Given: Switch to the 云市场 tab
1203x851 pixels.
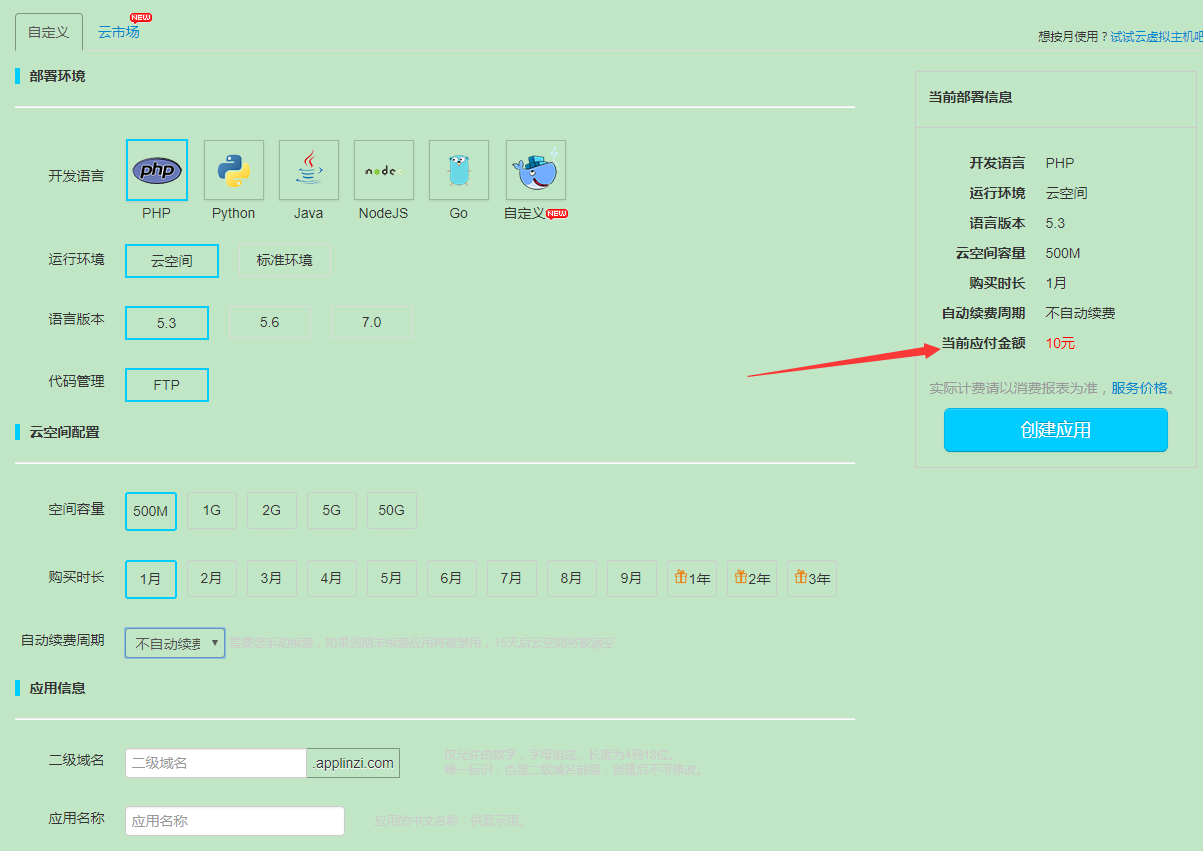Looking at the screenshot, I should coord(119,32).
